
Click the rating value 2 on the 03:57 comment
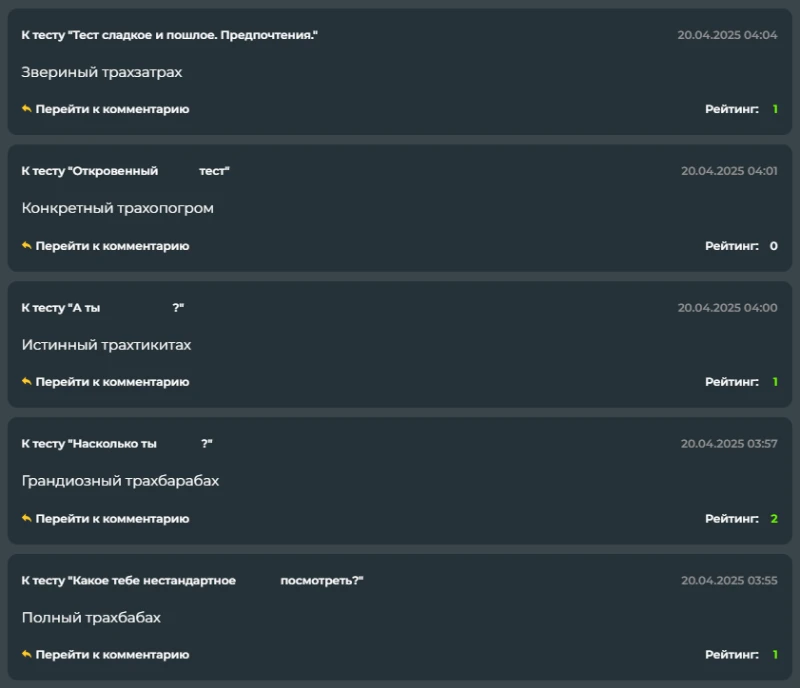click(x=774, y=519)
